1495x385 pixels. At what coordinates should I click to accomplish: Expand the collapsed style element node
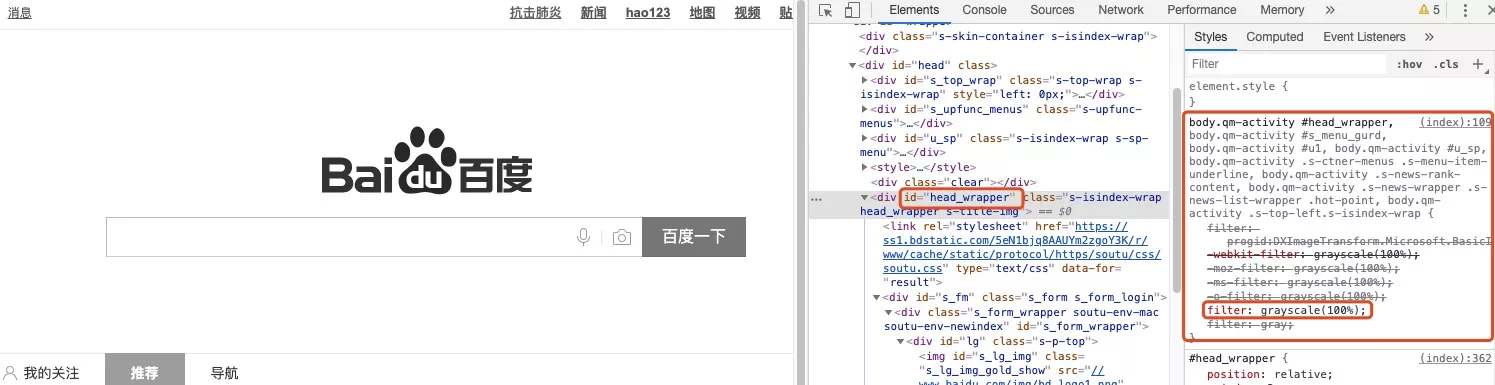click(x=865, y=167)
